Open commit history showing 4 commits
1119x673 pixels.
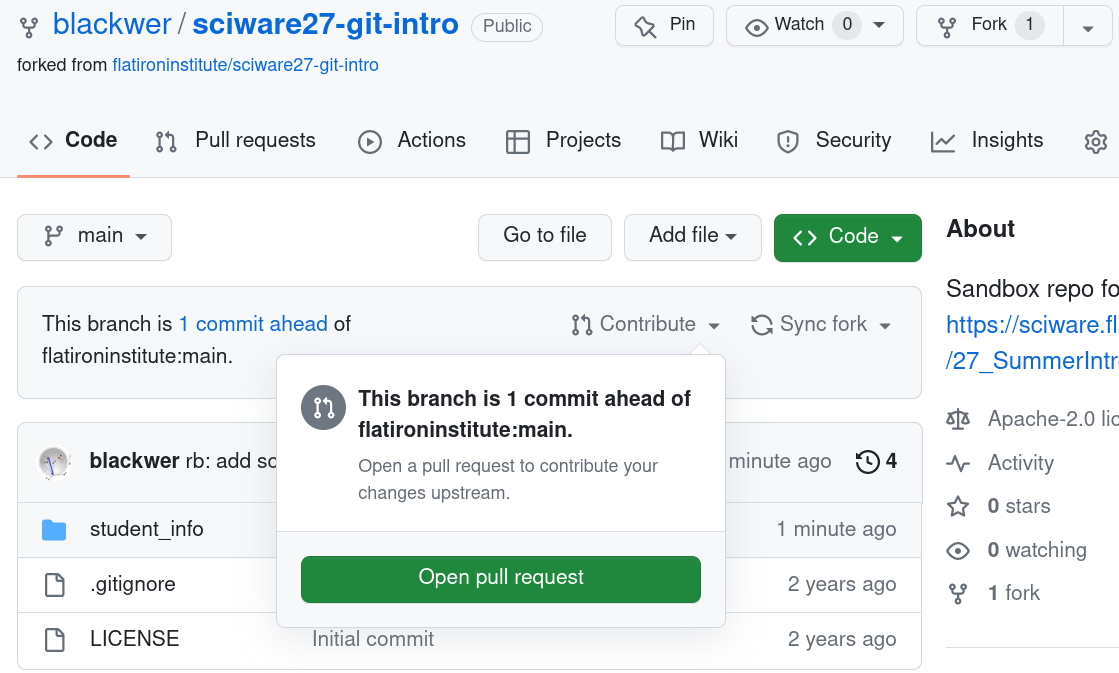coord(876,462)
